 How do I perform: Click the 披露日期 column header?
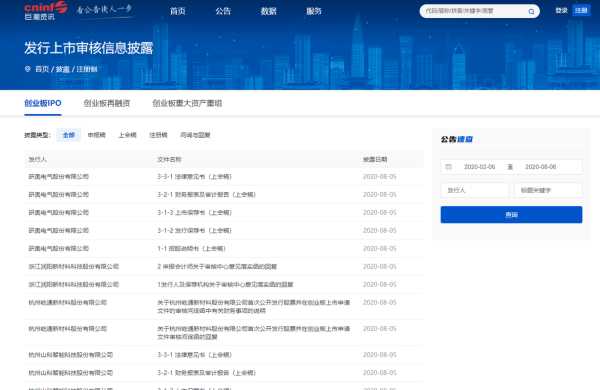pyautogui.click(x=375, y=159)
